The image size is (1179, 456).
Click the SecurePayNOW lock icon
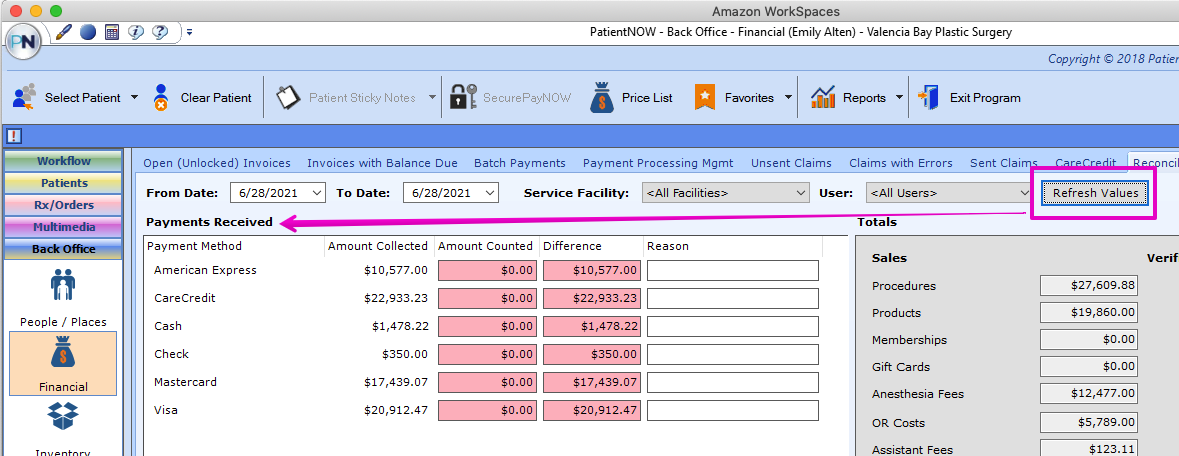[463, 97]
